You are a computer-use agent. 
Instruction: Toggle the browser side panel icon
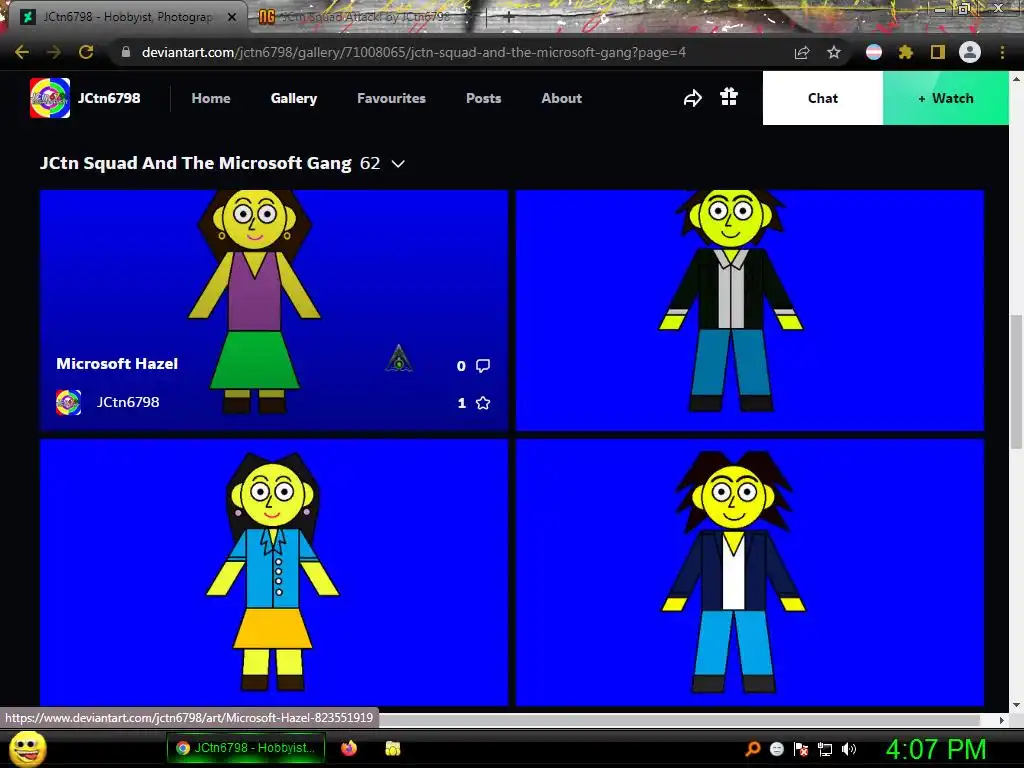click(938, 52)
